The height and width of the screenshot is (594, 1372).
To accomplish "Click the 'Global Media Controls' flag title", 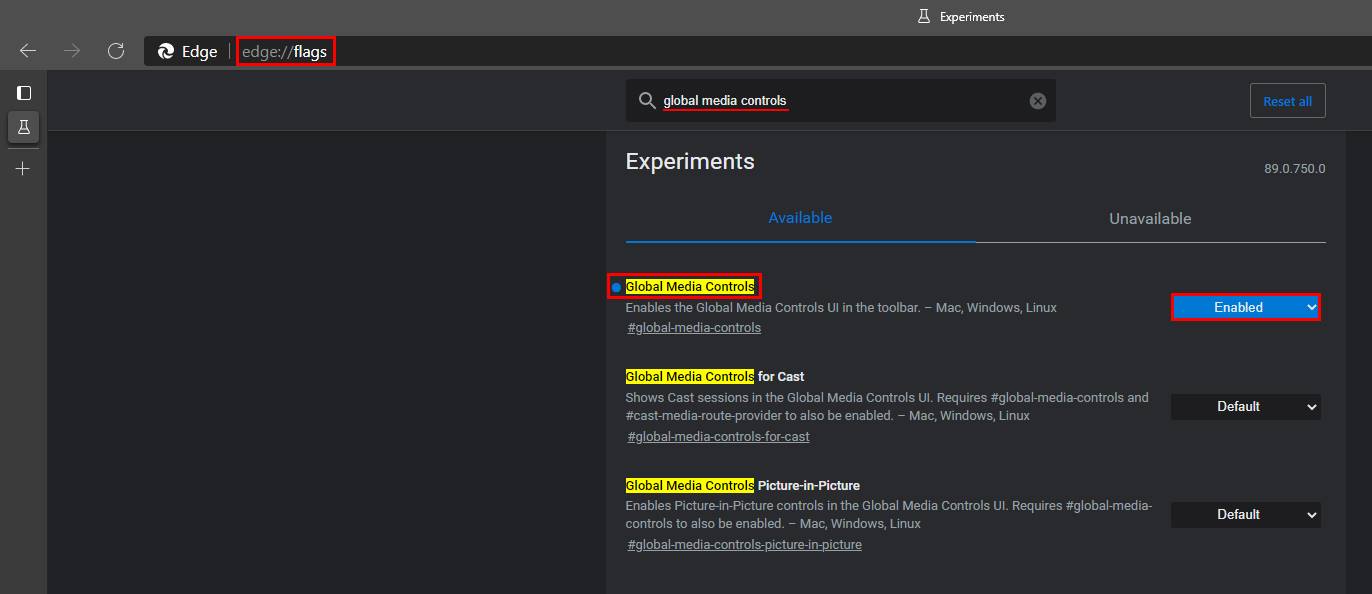I will pos(690,287).
